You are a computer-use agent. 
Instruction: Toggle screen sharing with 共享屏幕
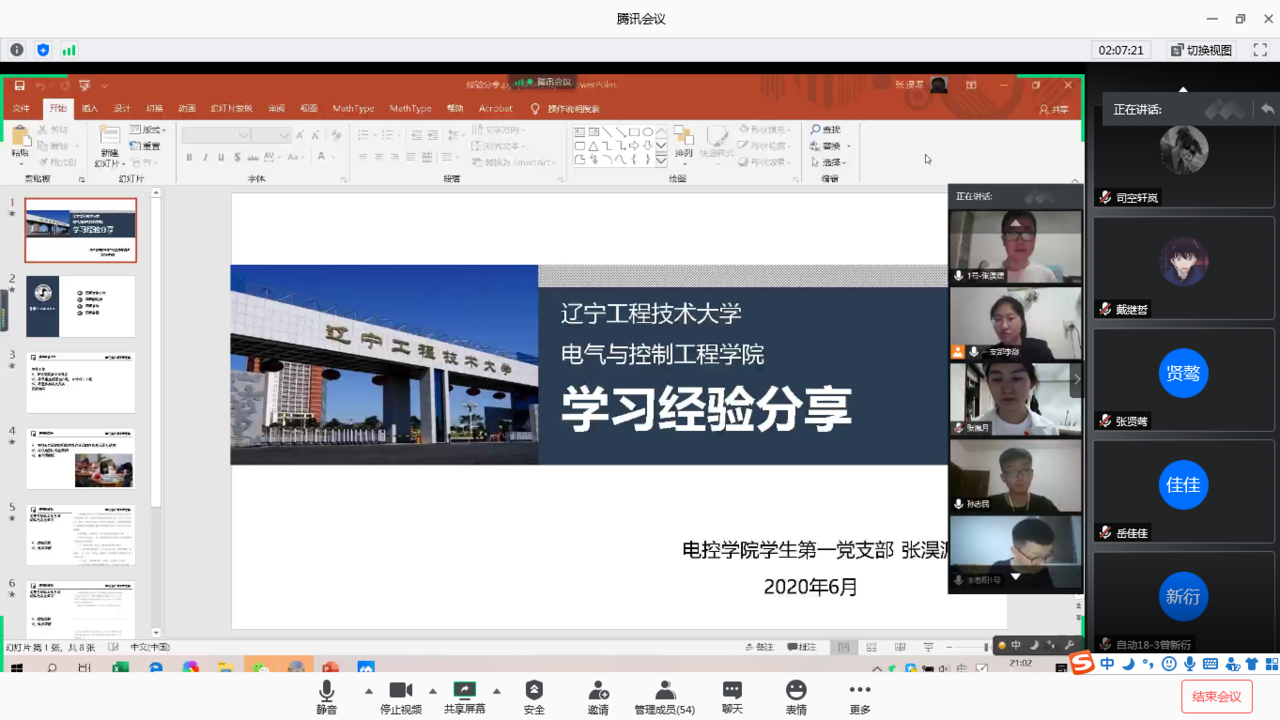[464, 695]
